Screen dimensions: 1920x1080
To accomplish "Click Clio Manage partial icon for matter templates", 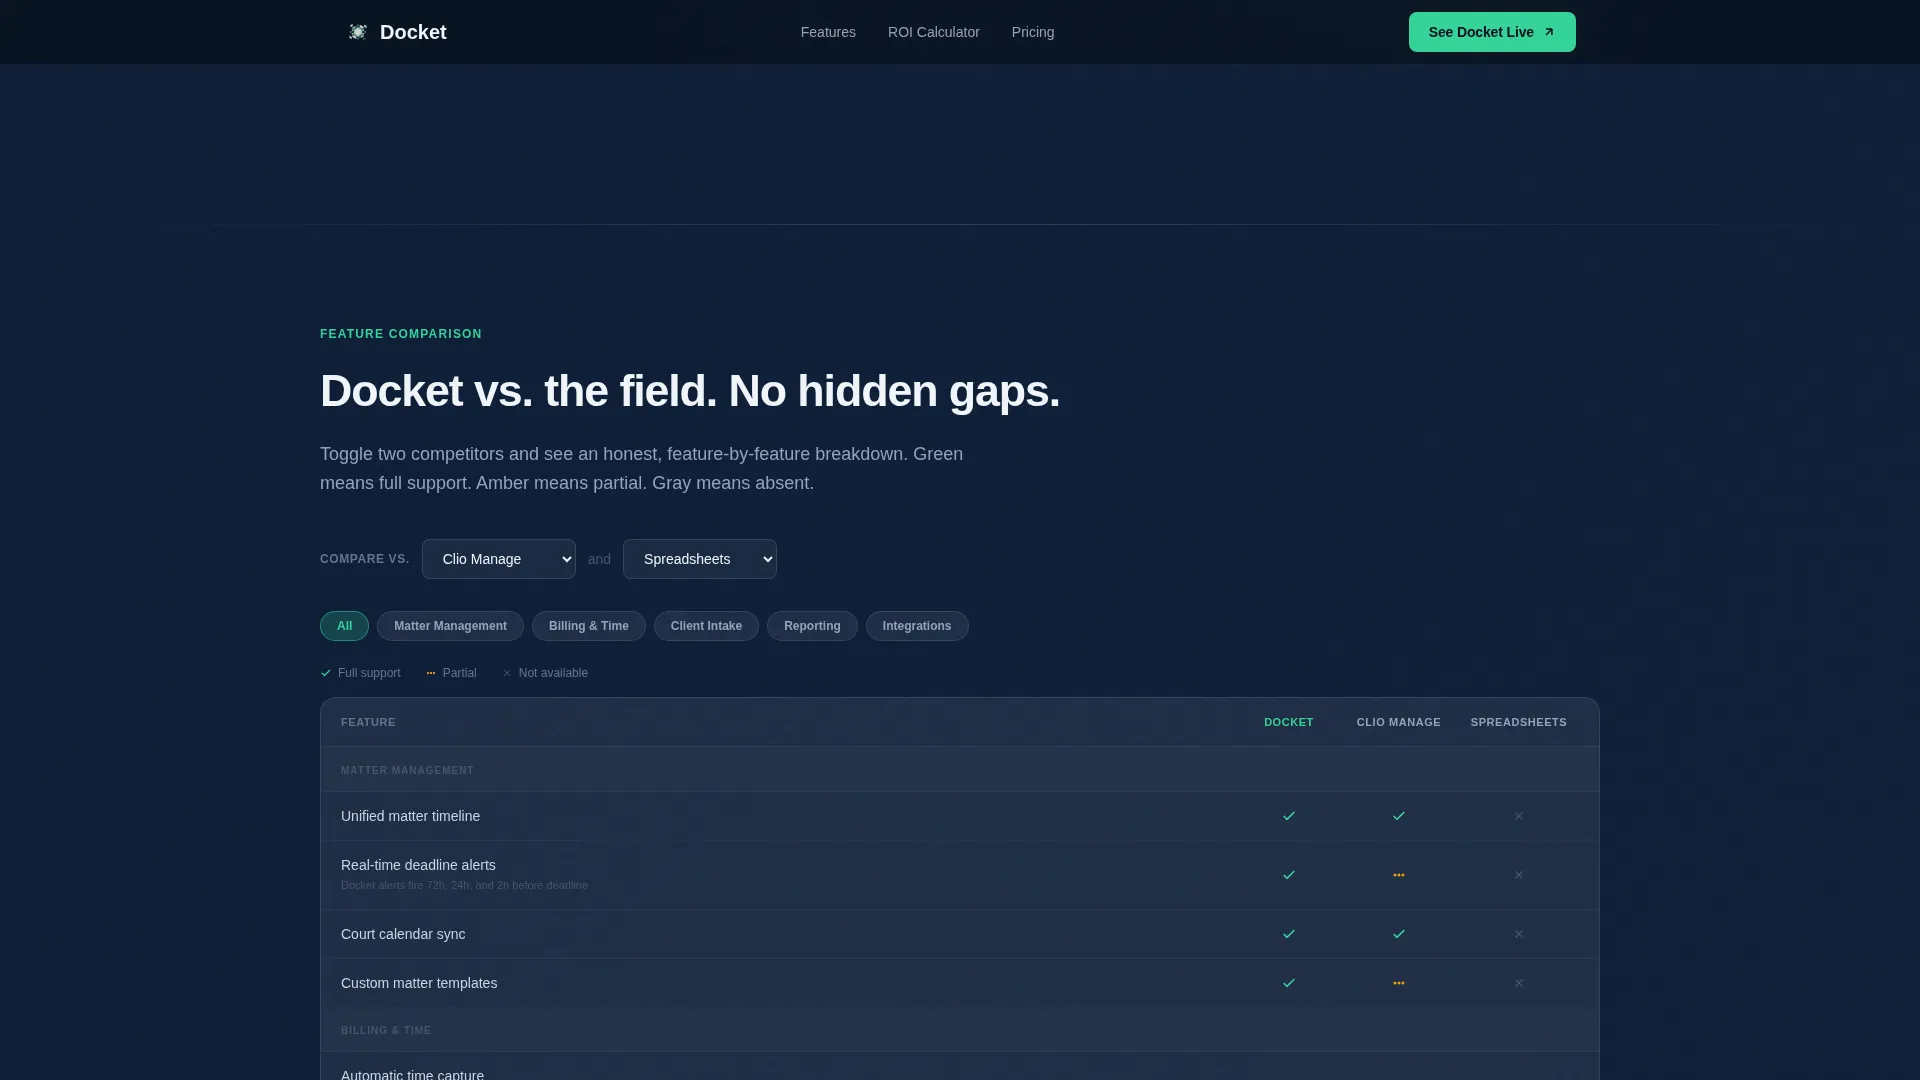I will click(1399, 983).
